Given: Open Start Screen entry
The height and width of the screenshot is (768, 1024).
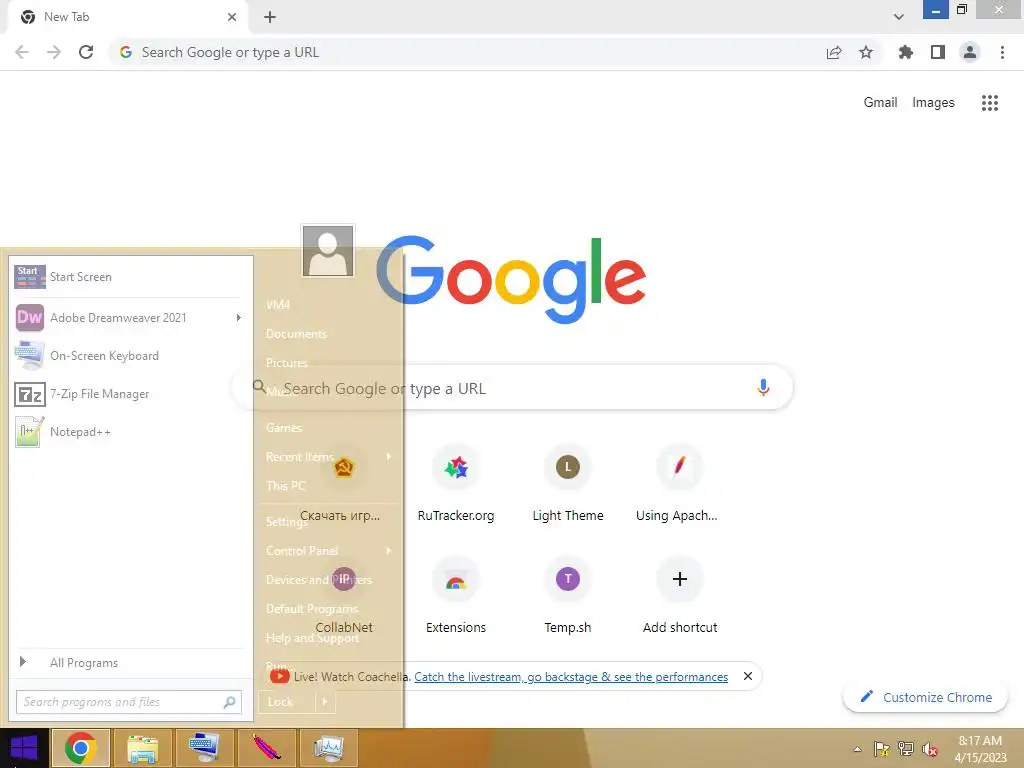Looking at the screenshot, I should pos(121,277).
